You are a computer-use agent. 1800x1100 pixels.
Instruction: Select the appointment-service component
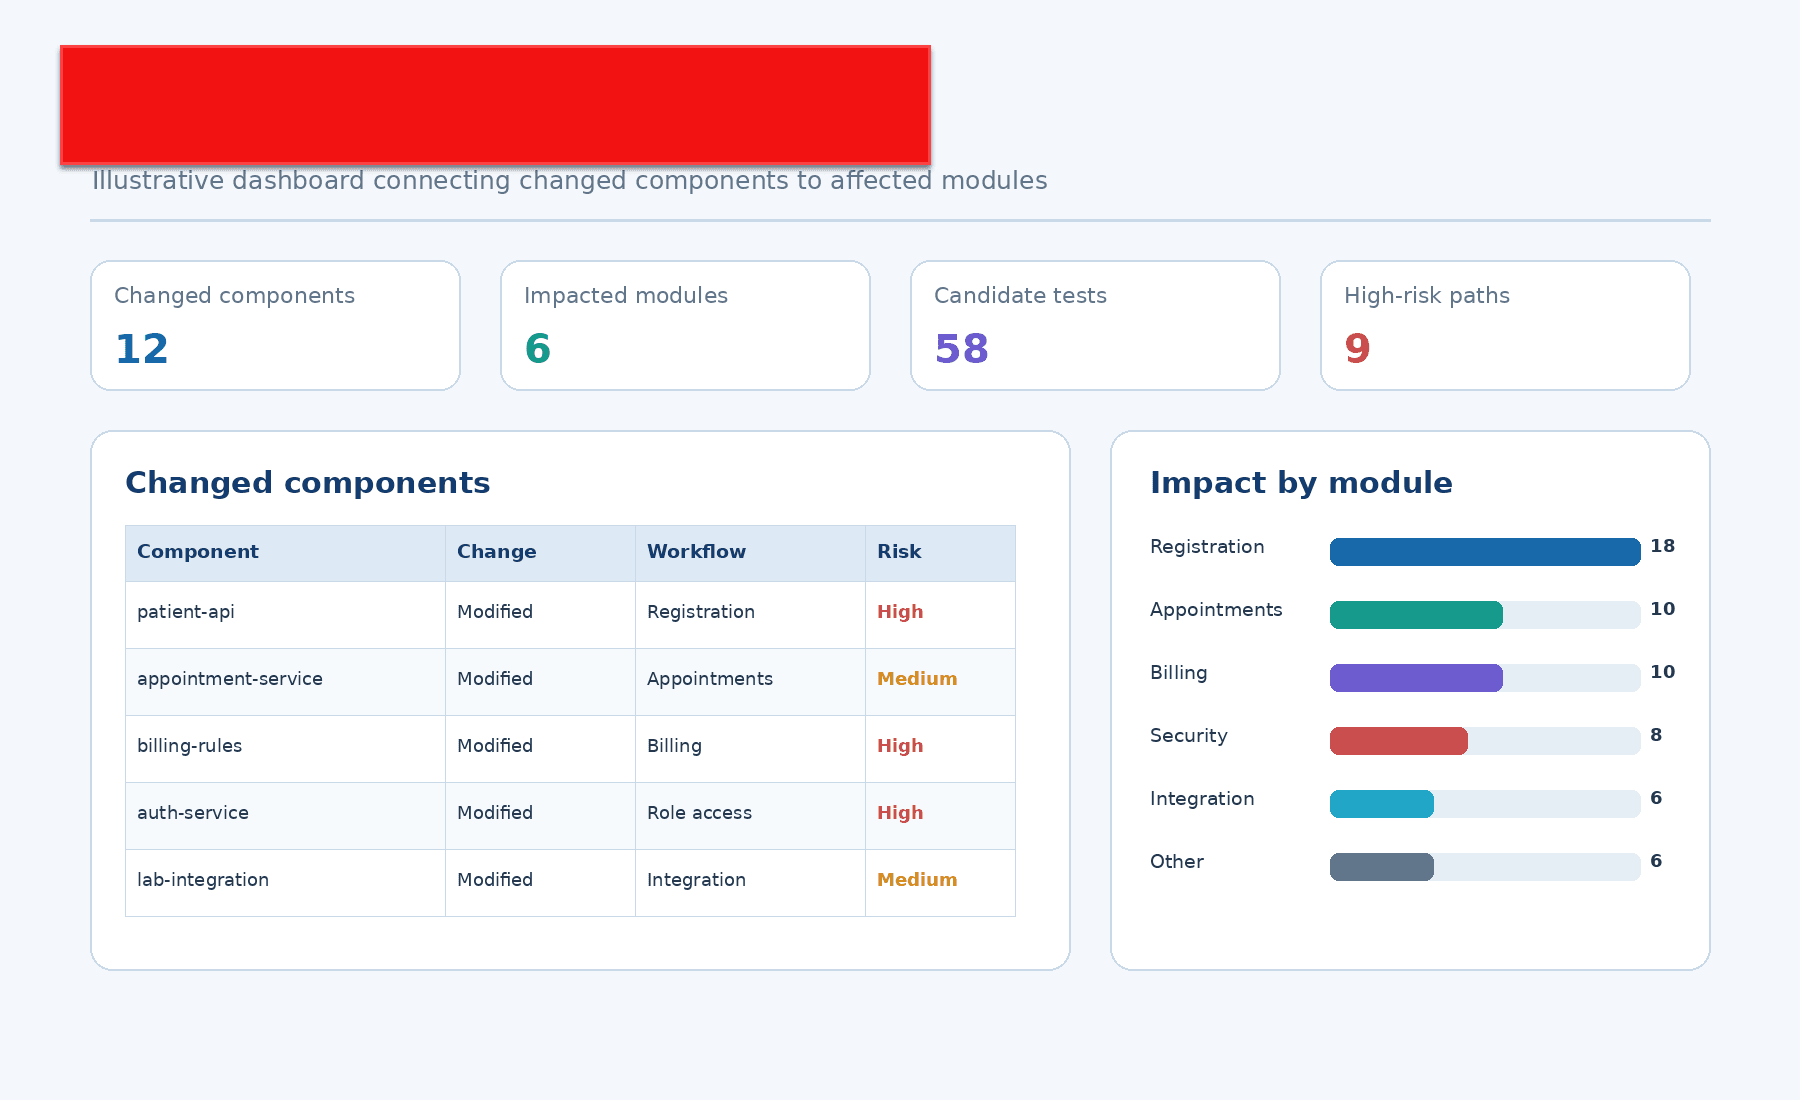click(x=230, y=678)
